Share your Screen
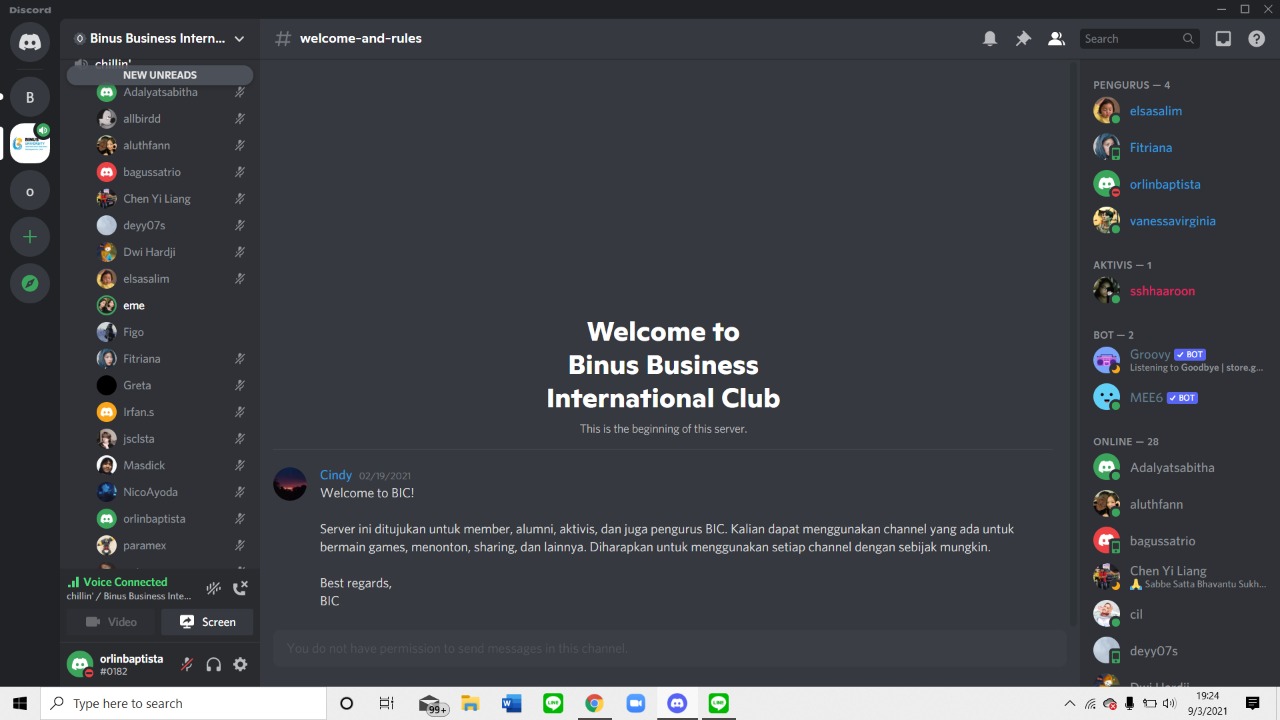 click(x=207, y=622)
